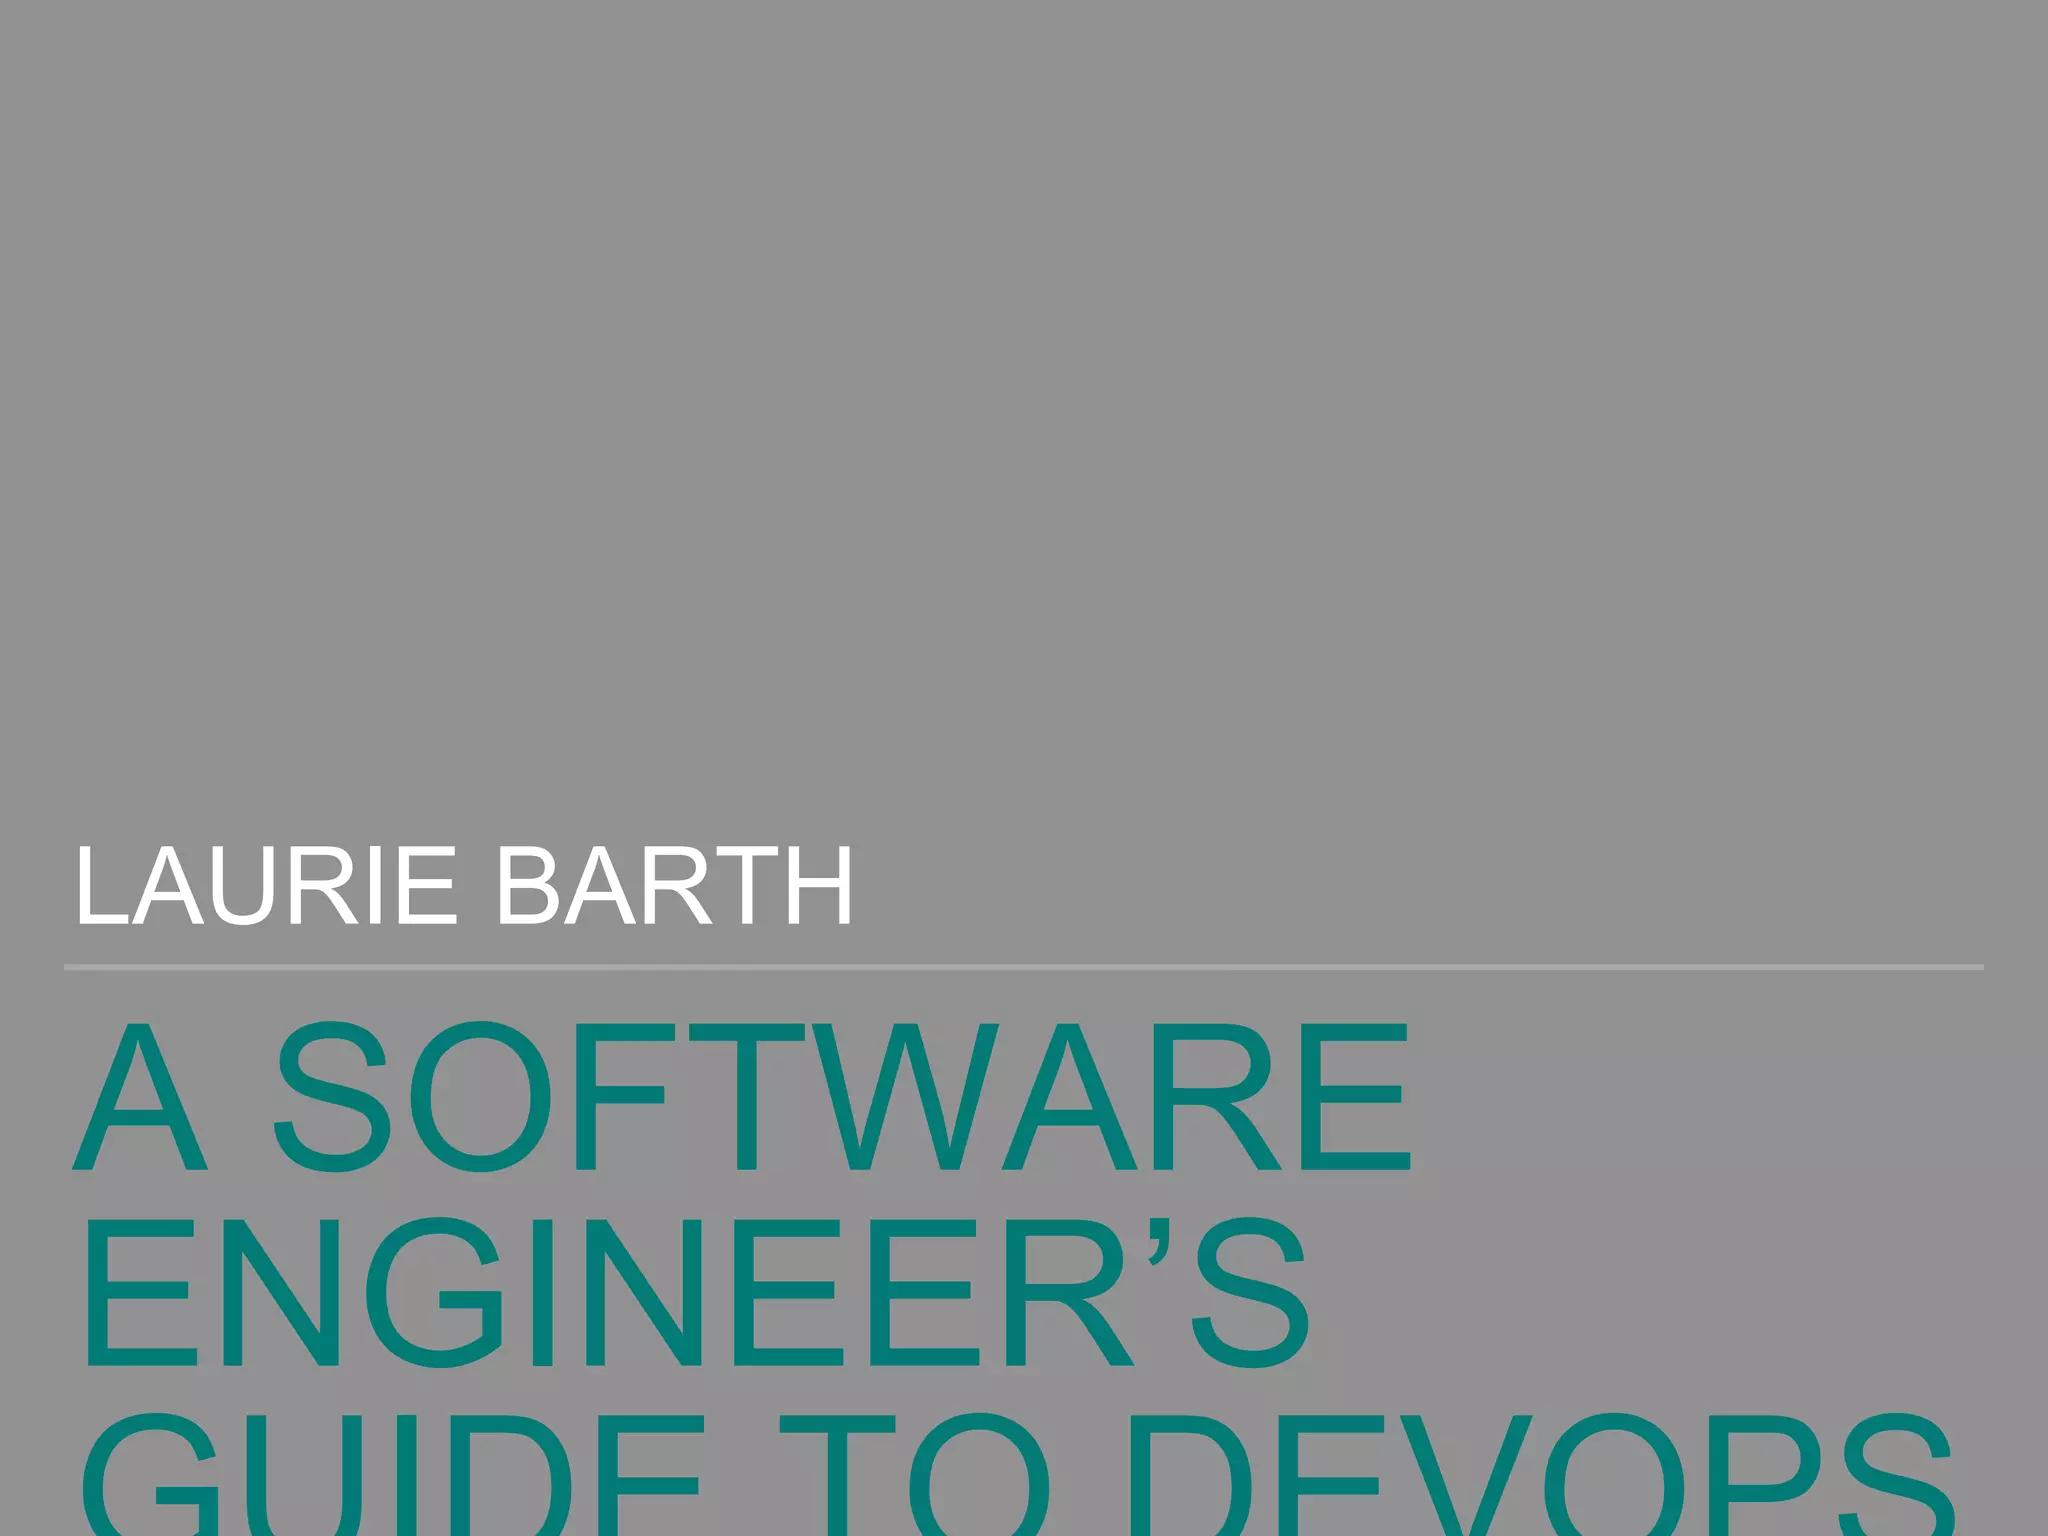
Task: Click the word LAURIE in the author name
Action: click(x=266, y=886)
